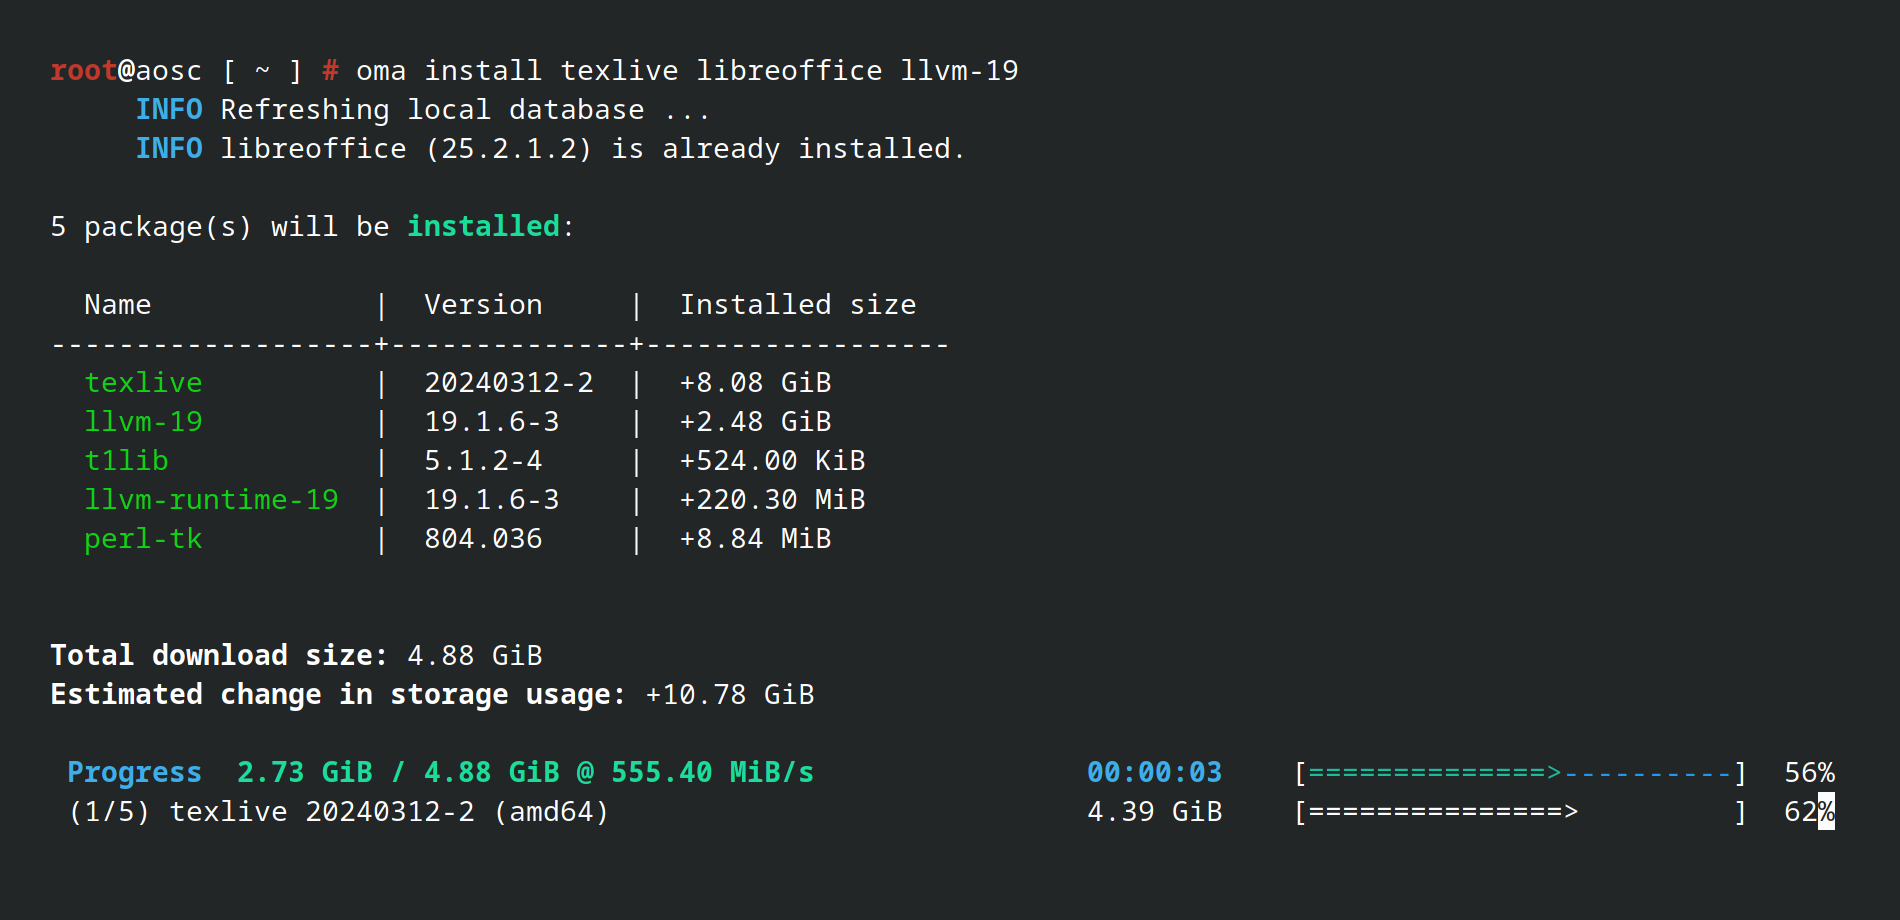1900x920 pixels.
Task: Click the texlive download progress bar
Action: pos(1519,812)
